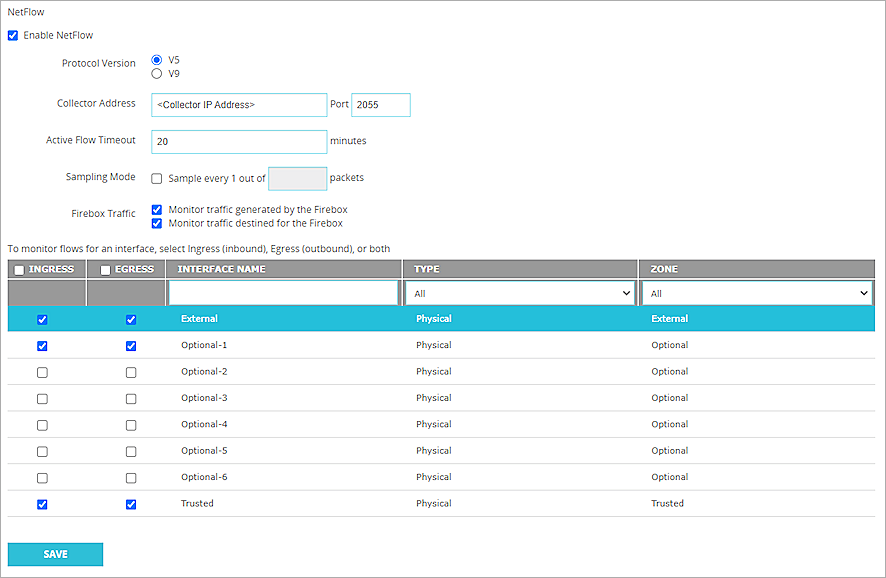Click the SAVE button
Screen dimensions: 886x578
[55, 554]
